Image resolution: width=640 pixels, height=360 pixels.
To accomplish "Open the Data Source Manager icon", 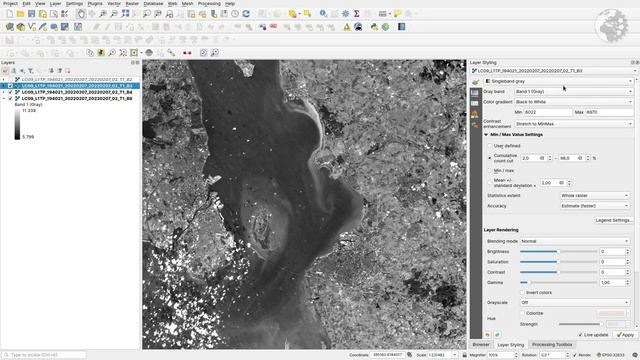I will (x=9, y=27).
